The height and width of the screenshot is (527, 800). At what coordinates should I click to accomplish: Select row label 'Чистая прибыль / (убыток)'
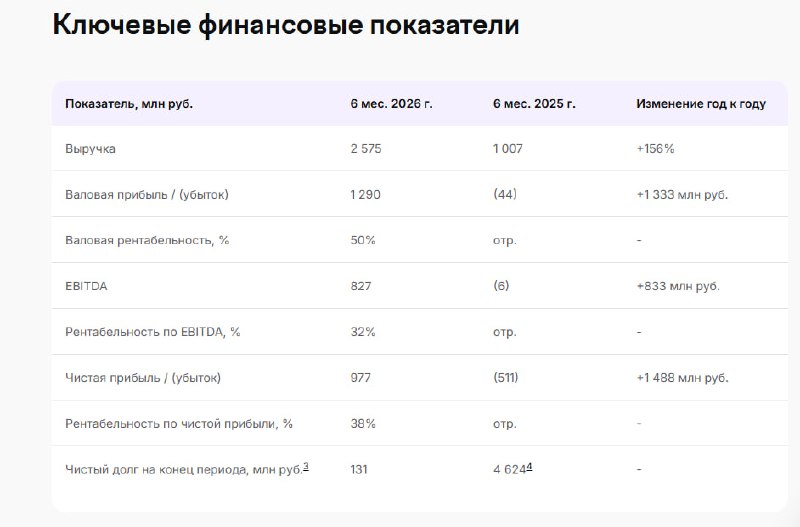pos(143,378)
